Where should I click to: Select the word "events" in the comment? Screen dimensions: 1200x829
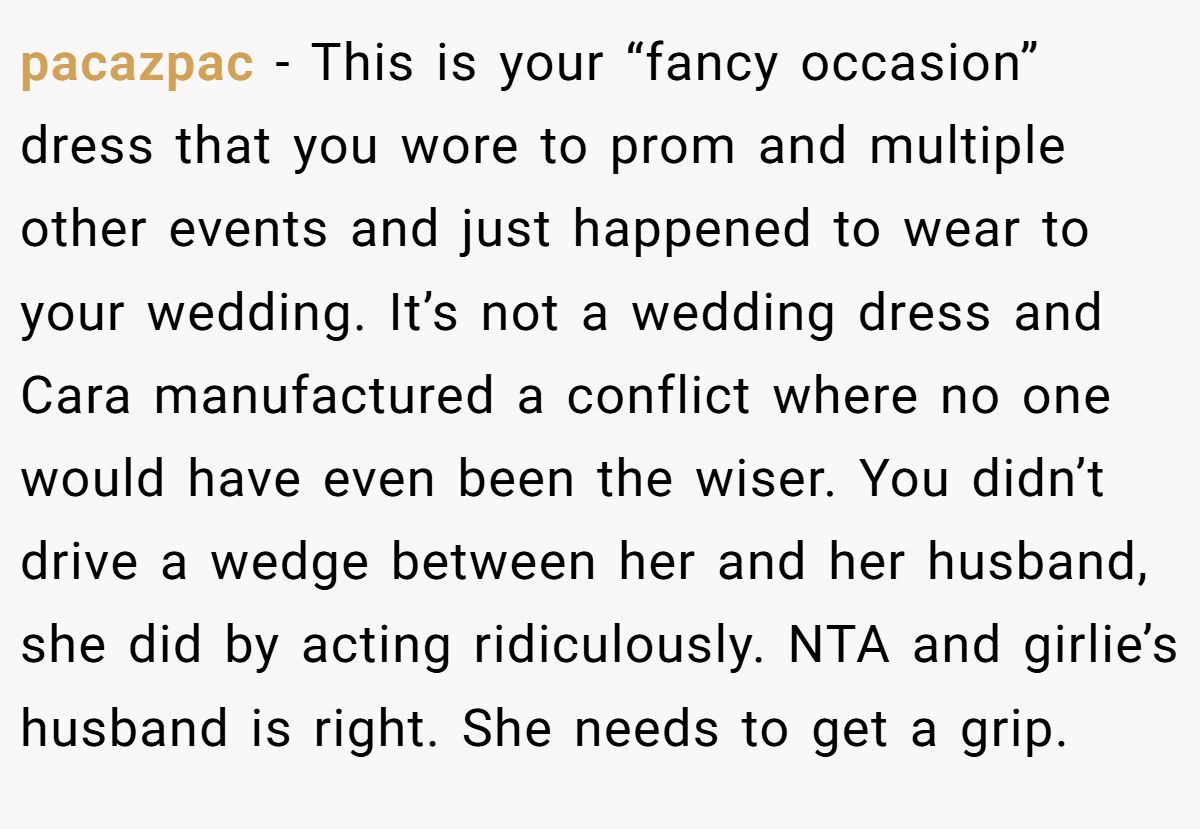click(x=248, y=230)
